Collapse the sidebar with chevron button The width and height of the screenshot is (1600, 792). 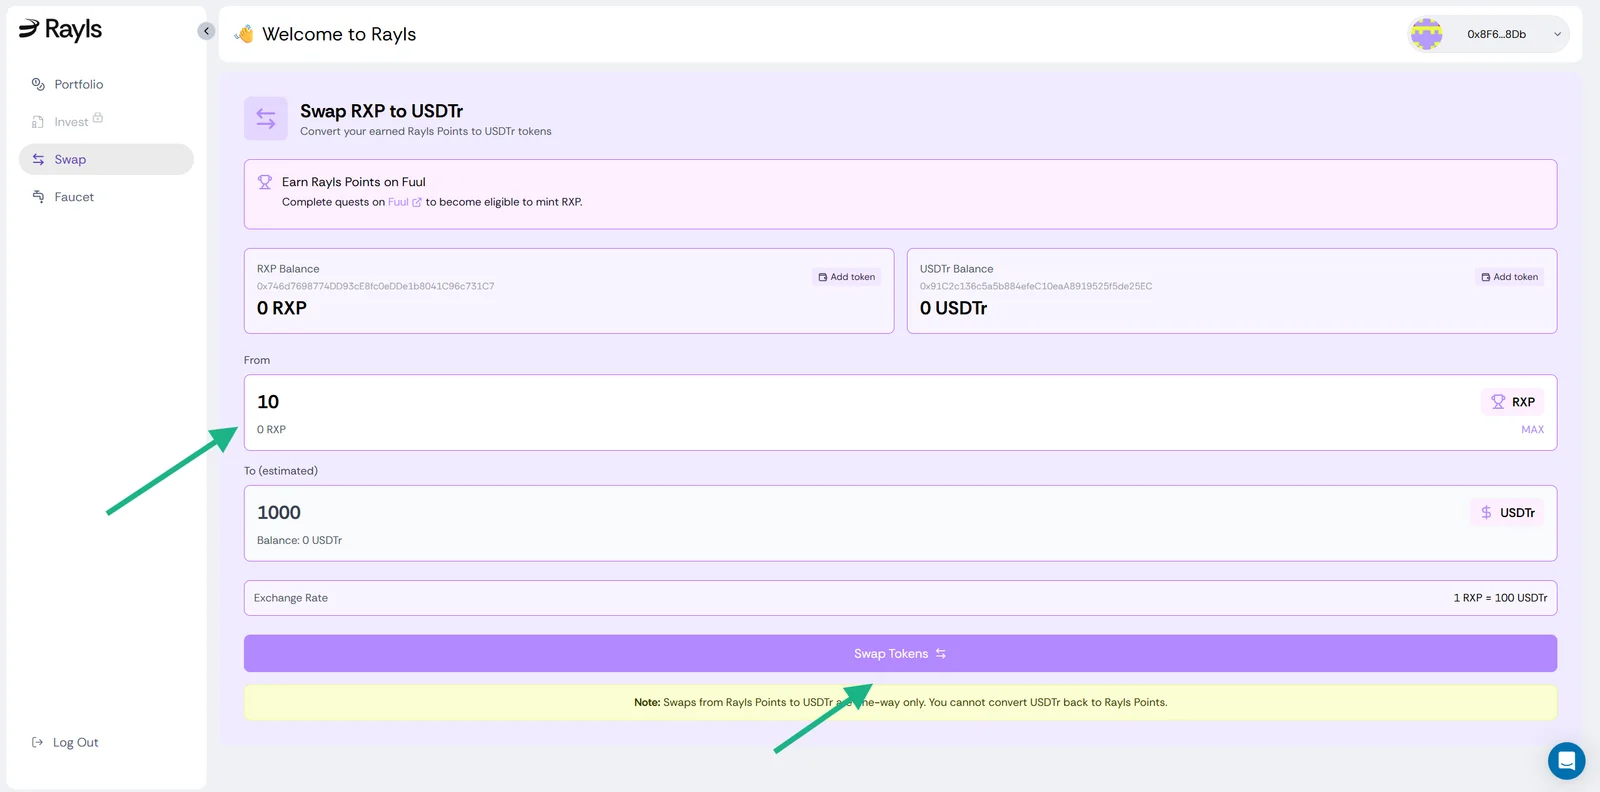(x=206, y=31)
